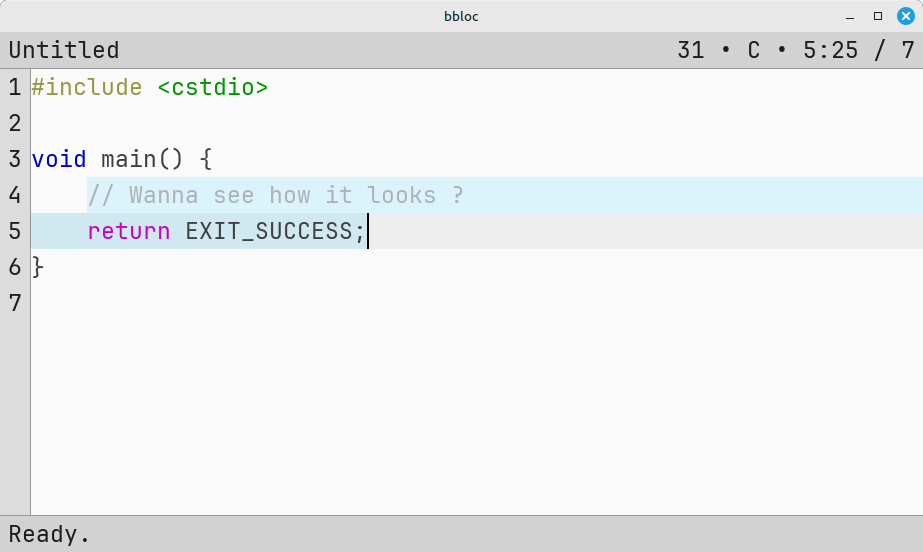Click line number 6 in the gutter
This screenshot has height=552, width=923.
point(15,267)
